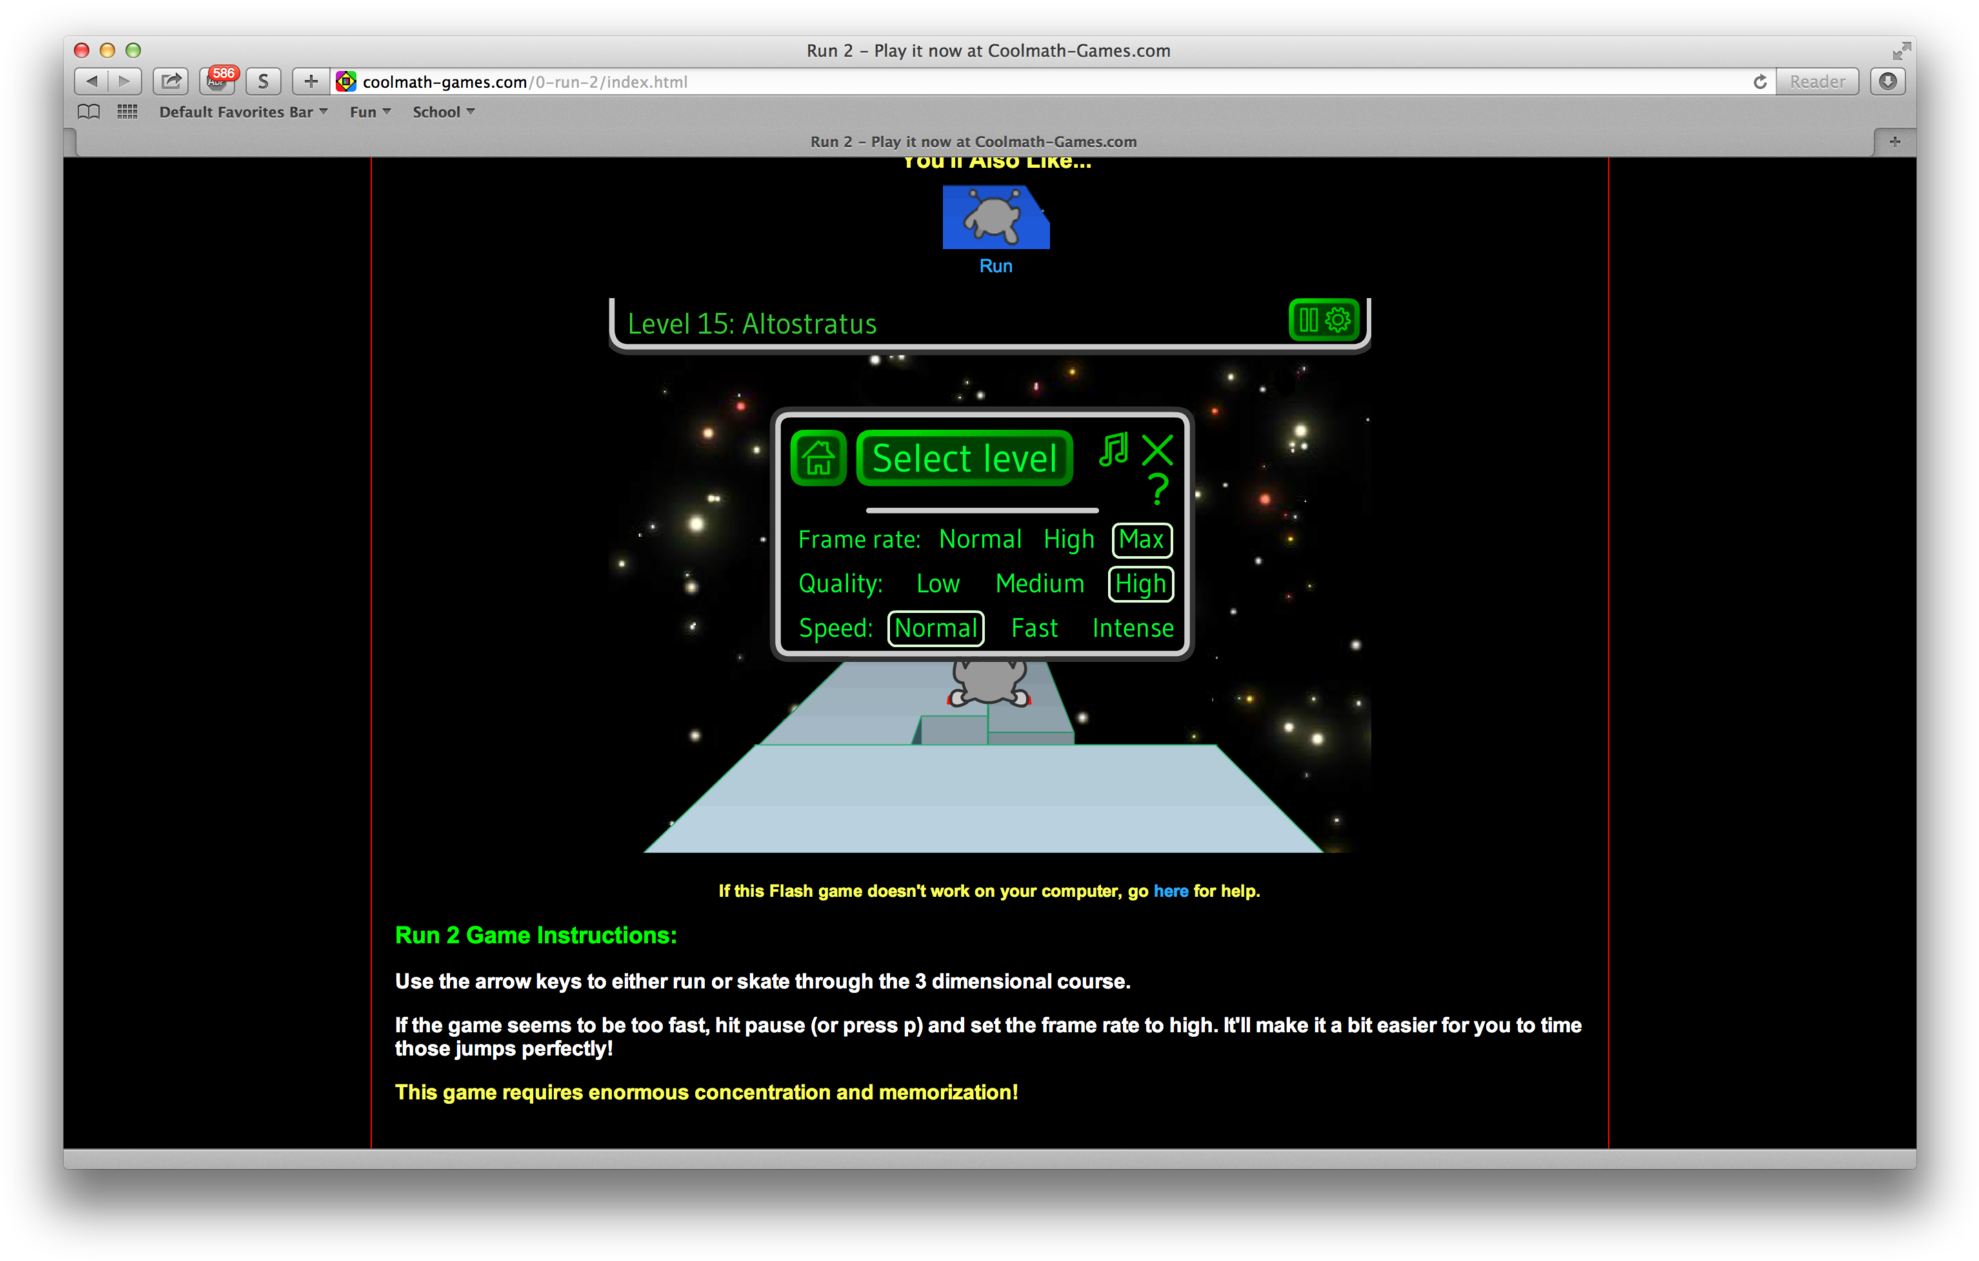The height and width of the screenshot is (1261, 1979).
Task: Reload the page with refresh icon
Action: pos(1760,82)
